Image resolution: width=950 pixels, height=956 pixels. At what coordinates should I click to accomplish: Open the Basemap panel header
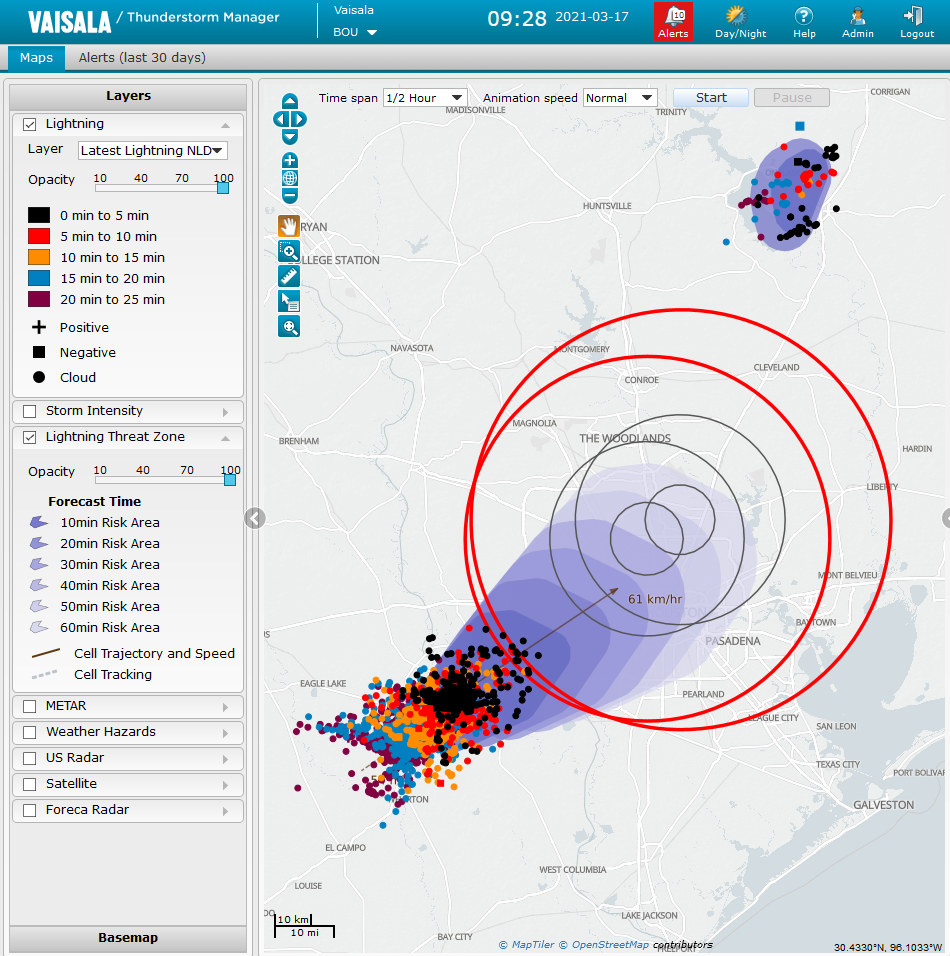[x=128, y=938]
